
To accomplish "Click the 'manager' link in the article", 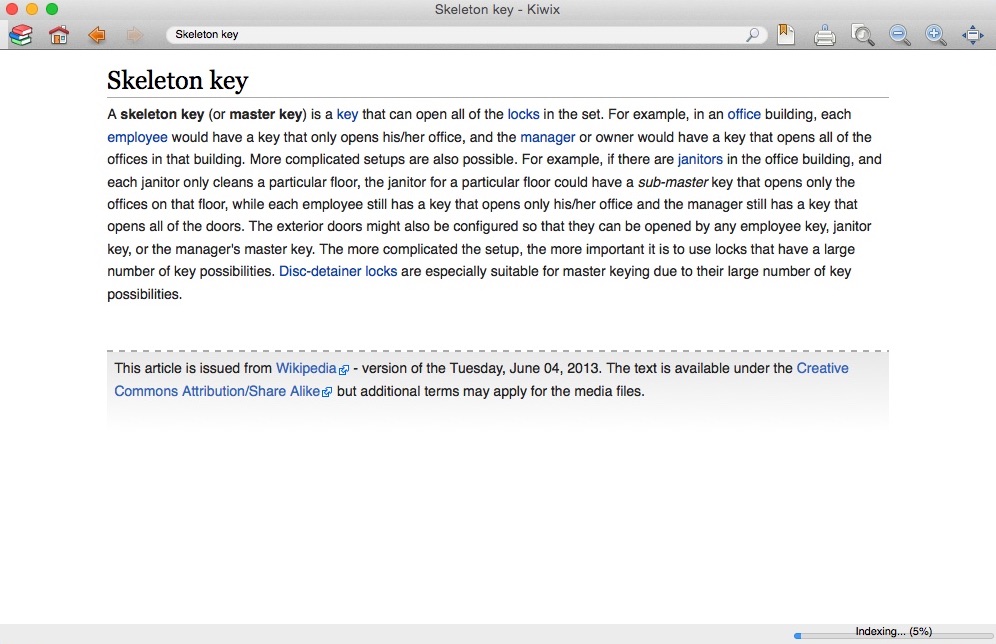I will click(547, 138).
